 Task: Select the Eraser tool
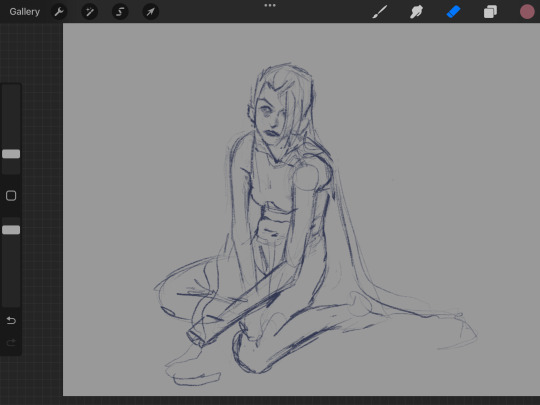pos(453,12)
